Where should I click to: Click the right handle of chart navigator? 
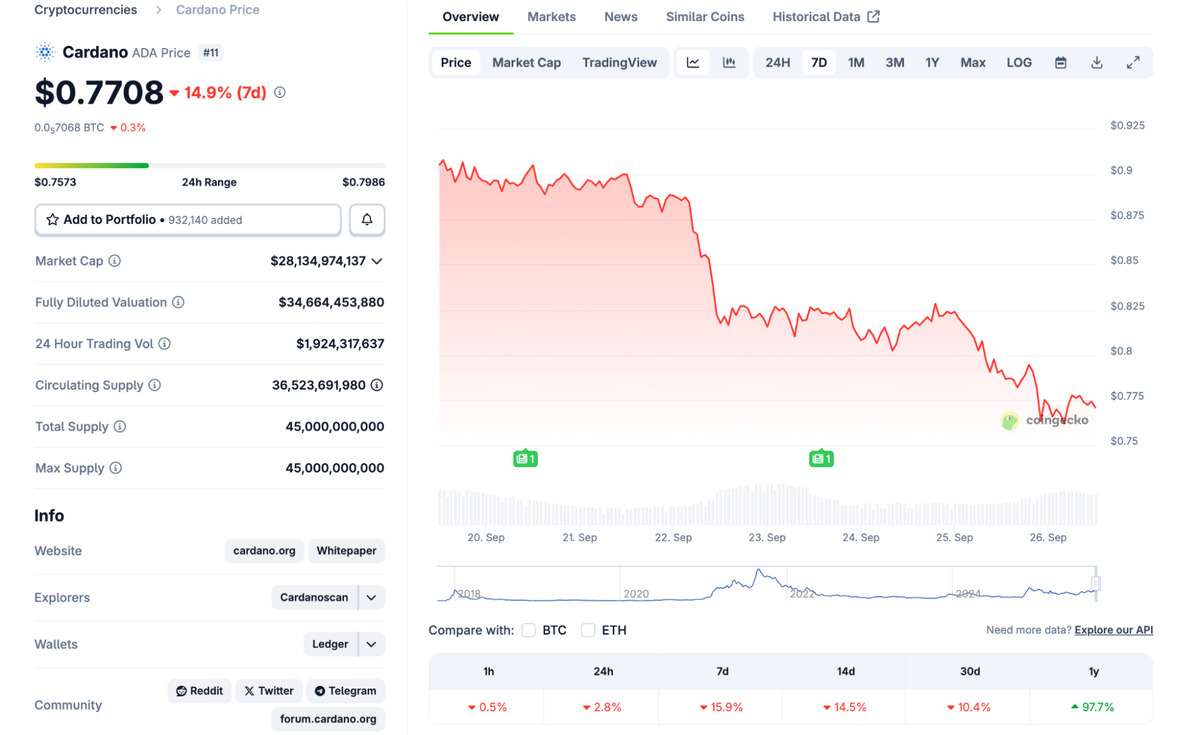(x=1096, y=583)
